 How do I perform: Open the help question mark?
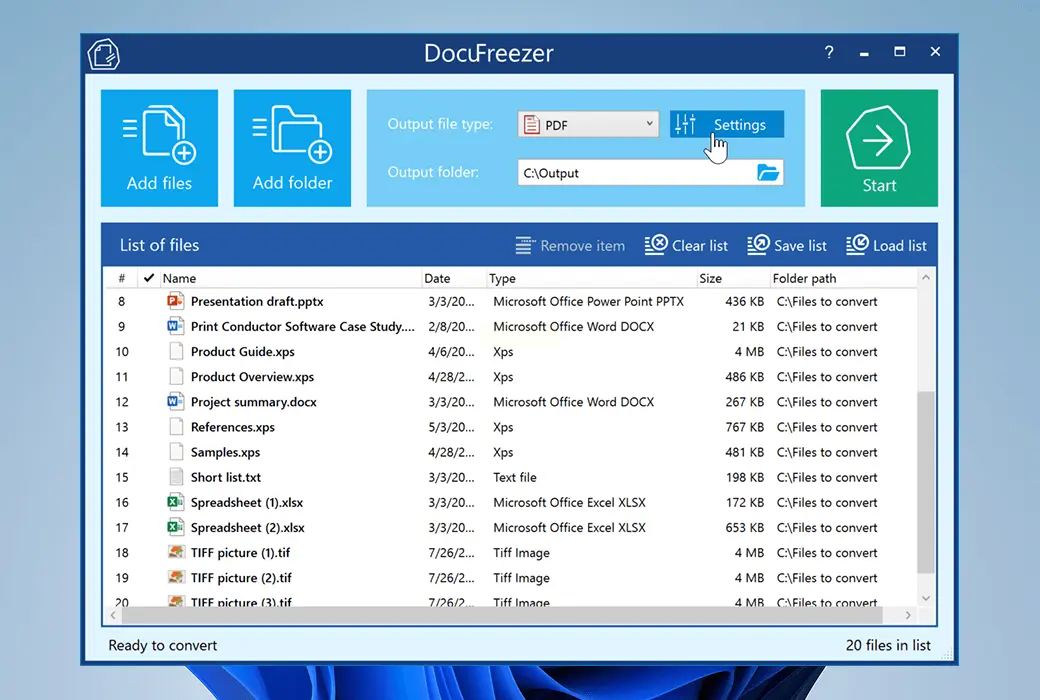point(829,52)
